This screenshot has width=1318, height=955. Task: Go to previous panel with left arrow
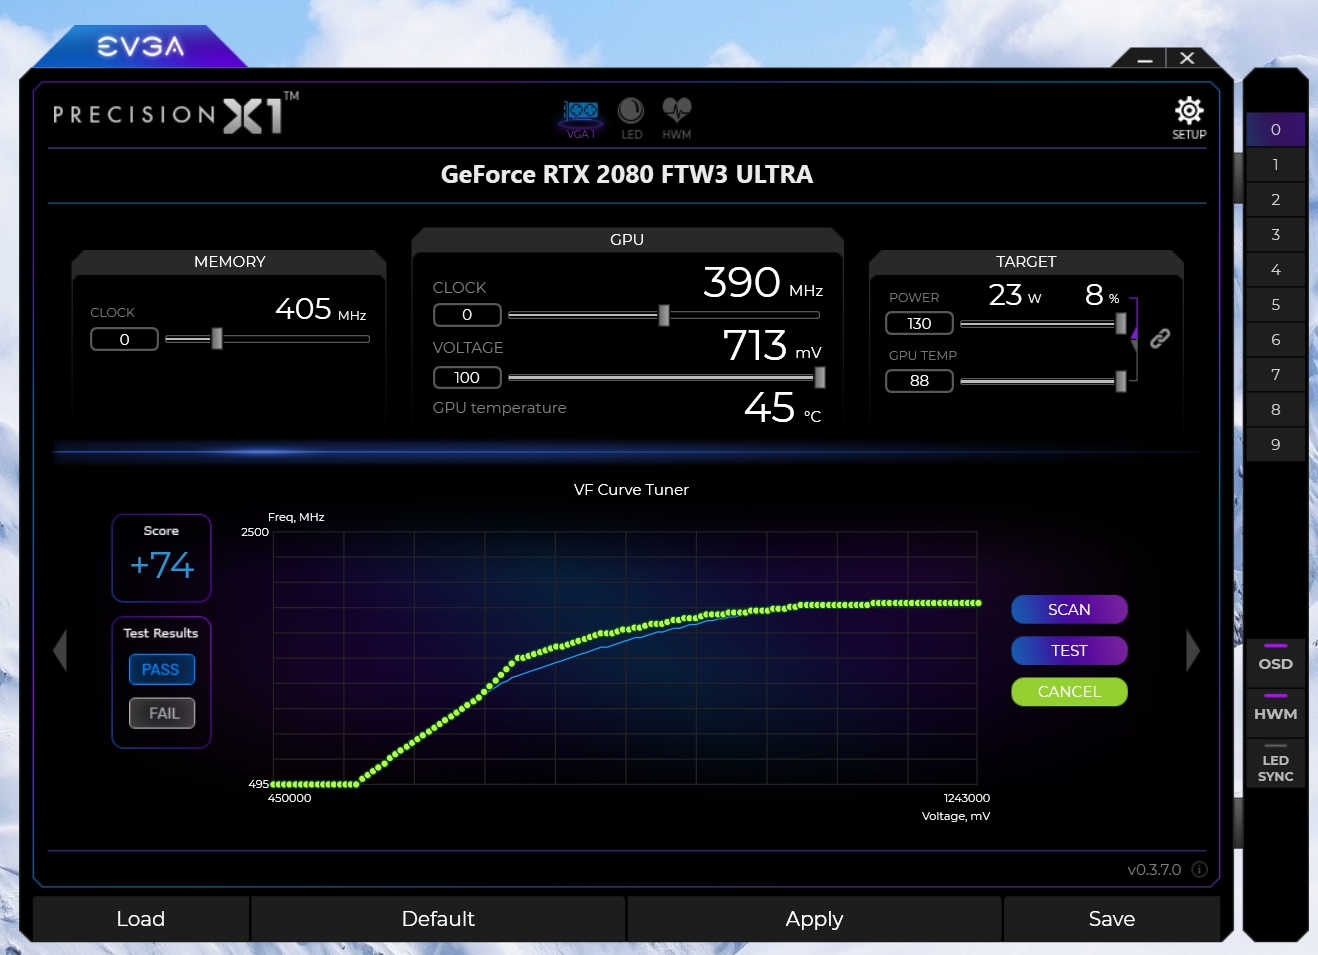tap(60, 651)
